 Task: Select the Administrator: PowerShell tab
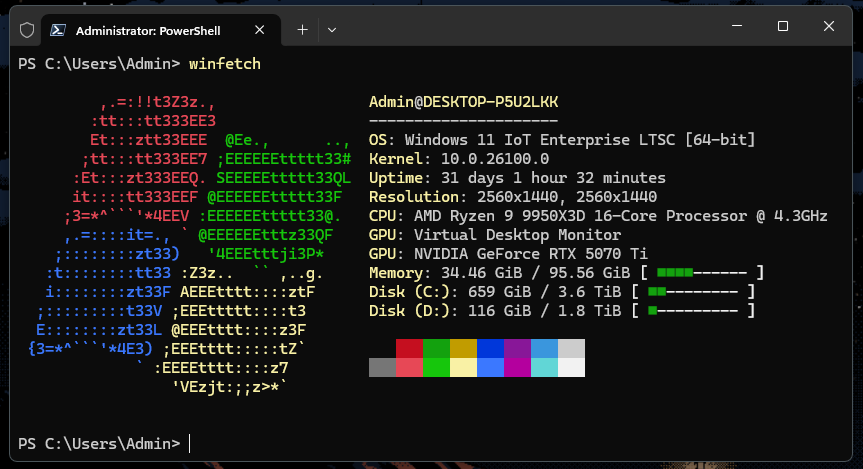pyautogui.click(x=161, y=30)
